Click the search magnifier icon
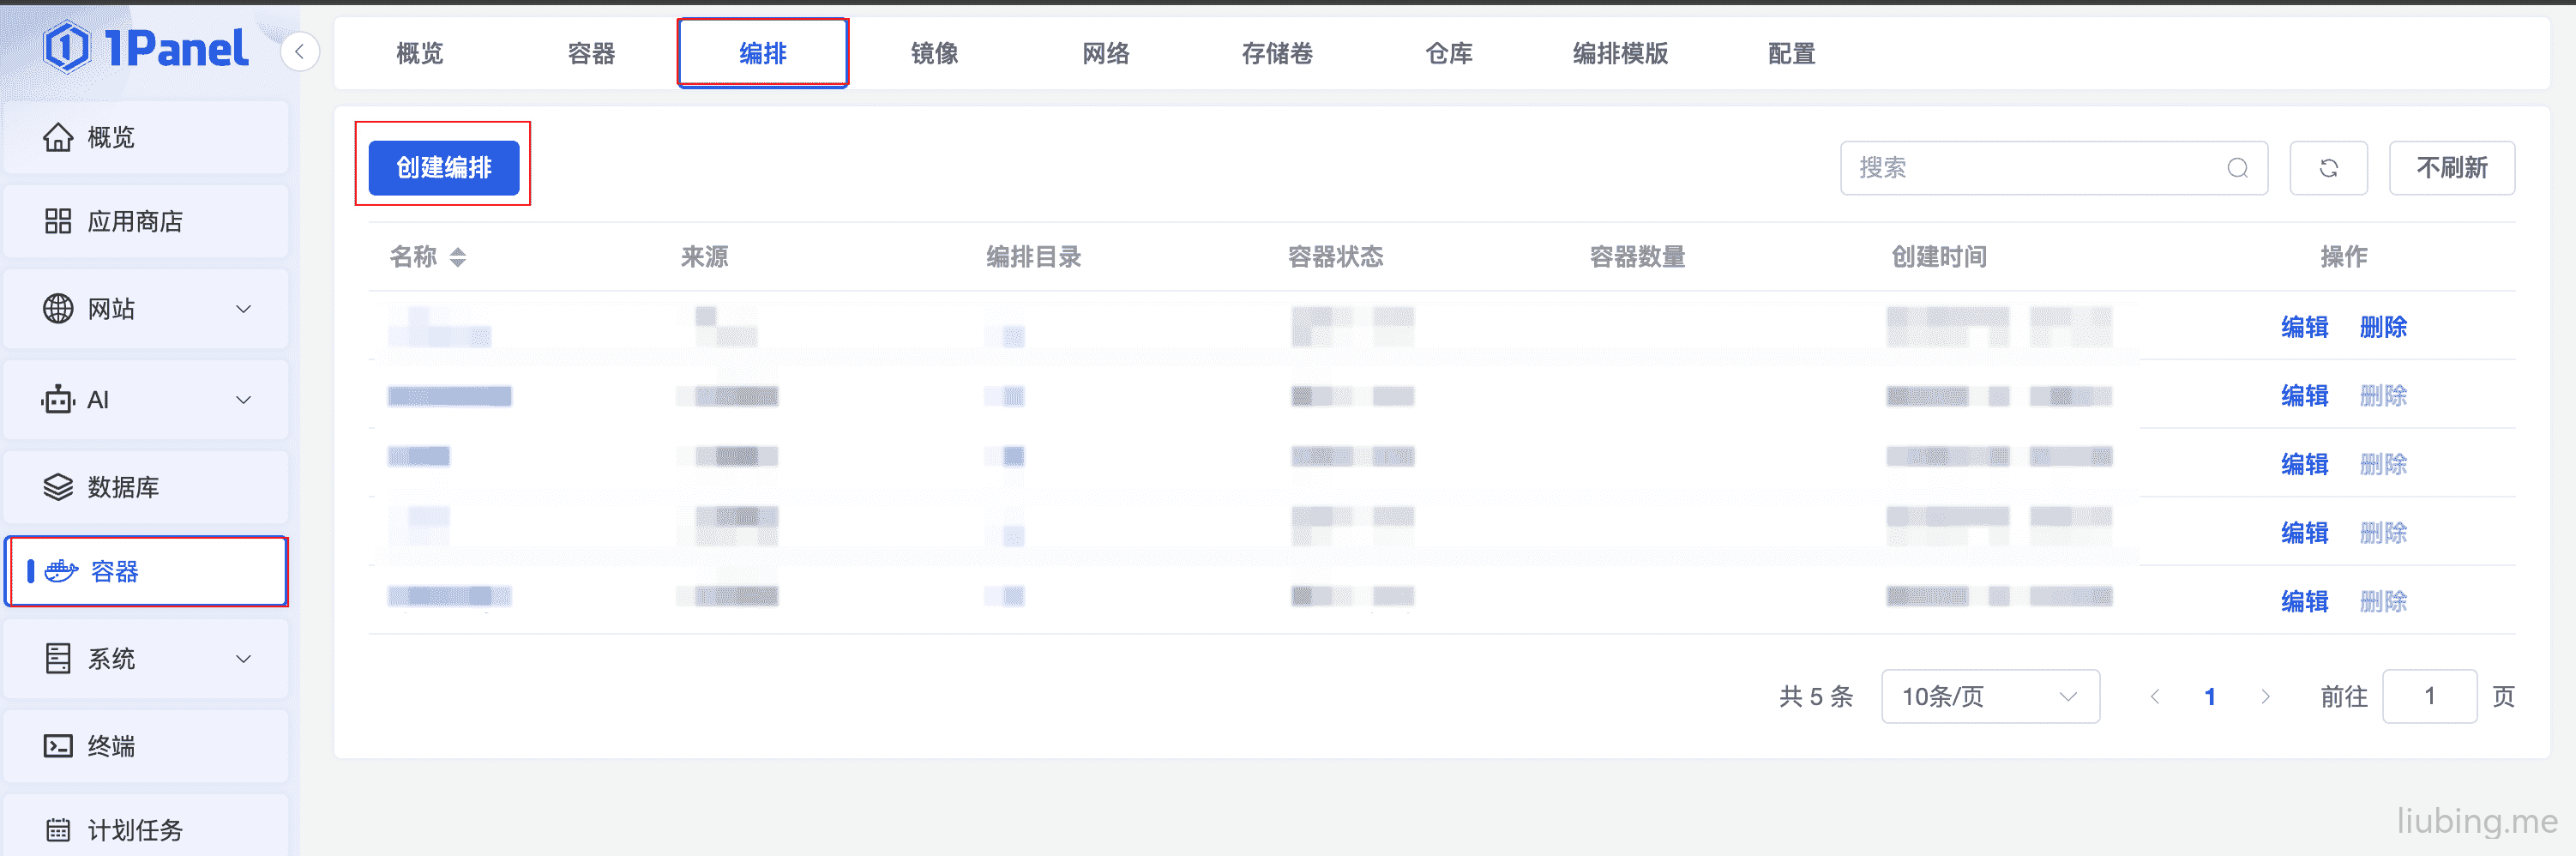 2237,168
